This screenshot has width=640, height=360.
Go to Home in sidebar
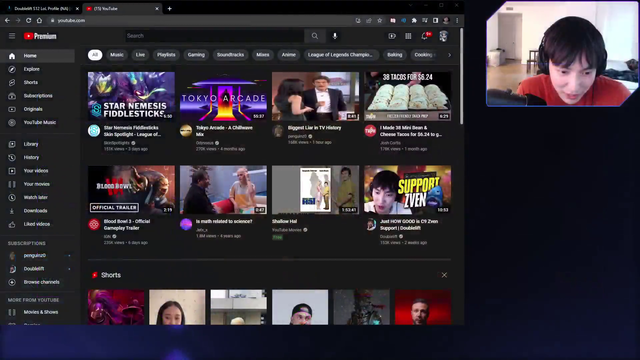(37, 56)
